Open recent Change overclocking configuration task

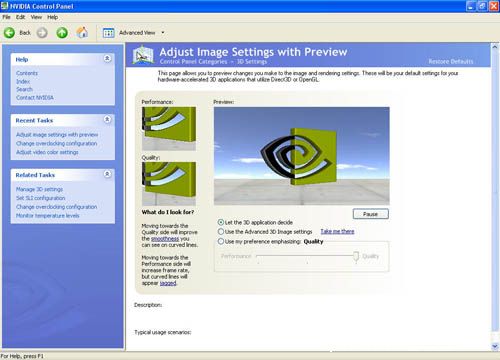point(57,143)
